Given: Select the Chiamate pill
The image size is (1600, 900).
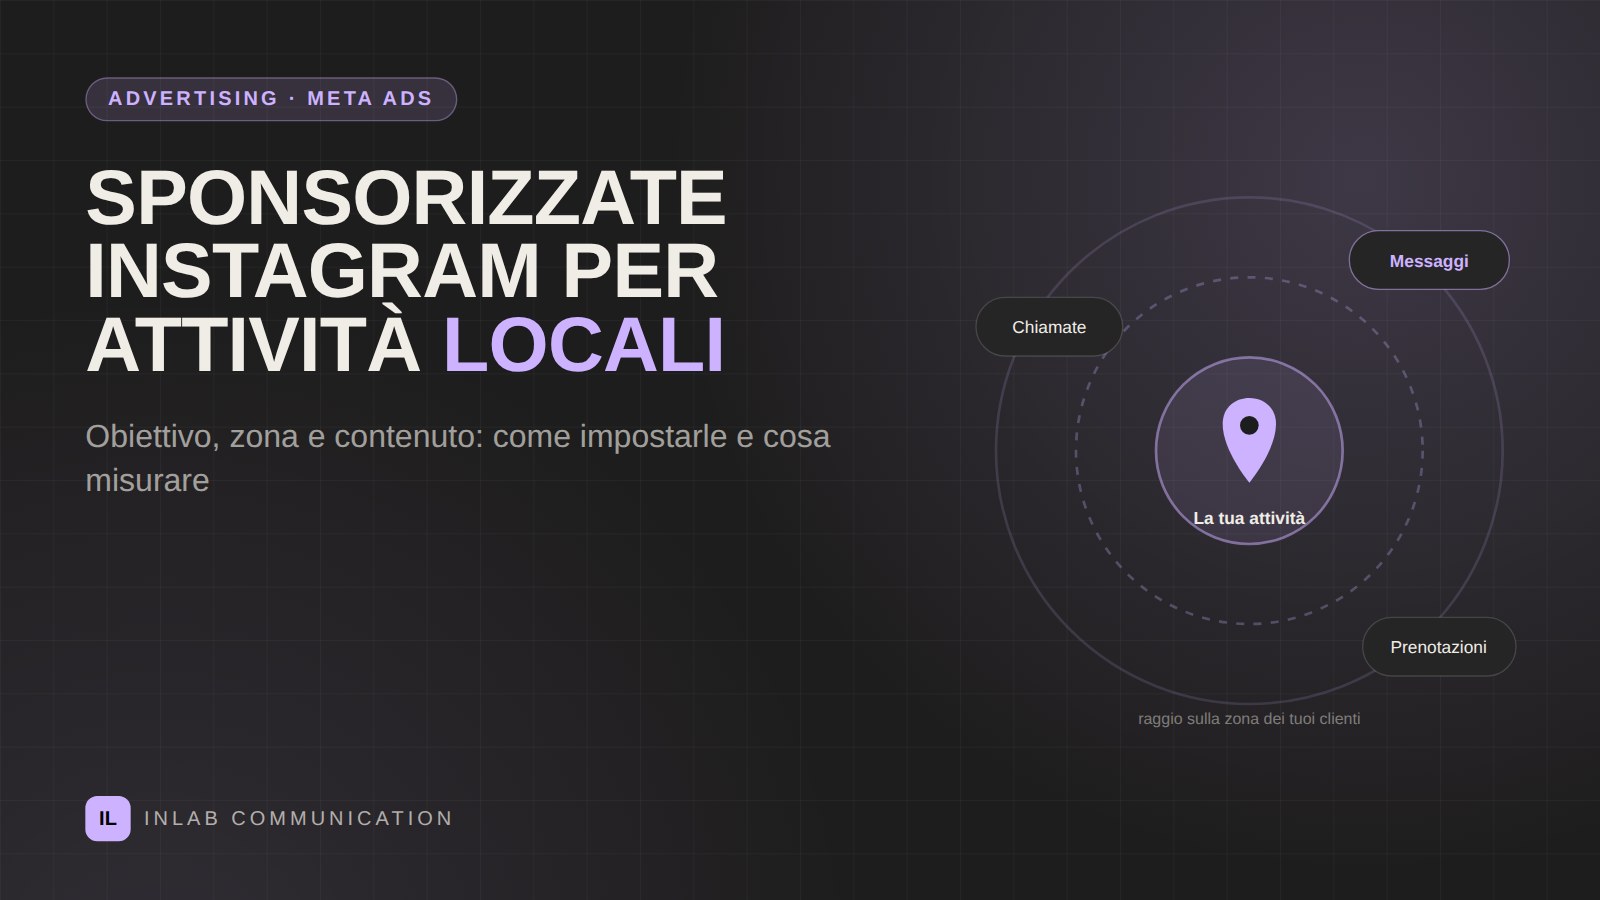Looking at the screenshot, I should [x=1049, y=327].
